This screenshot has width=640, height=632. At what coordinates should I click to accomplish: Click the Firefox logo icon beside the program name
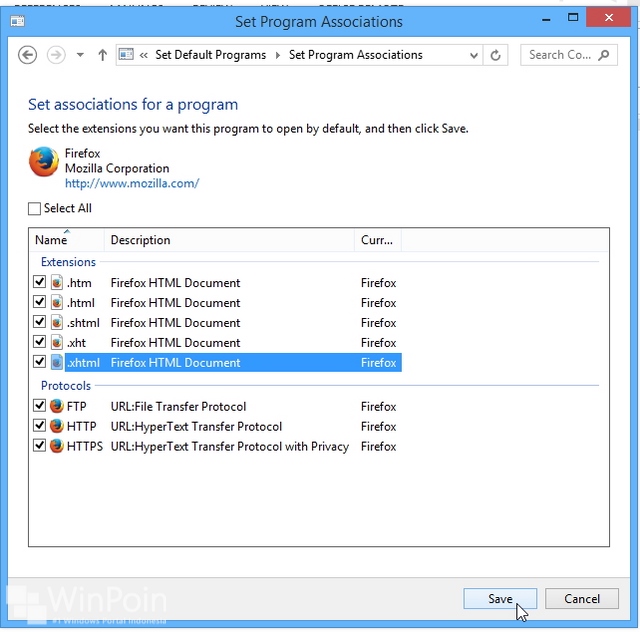43,162
